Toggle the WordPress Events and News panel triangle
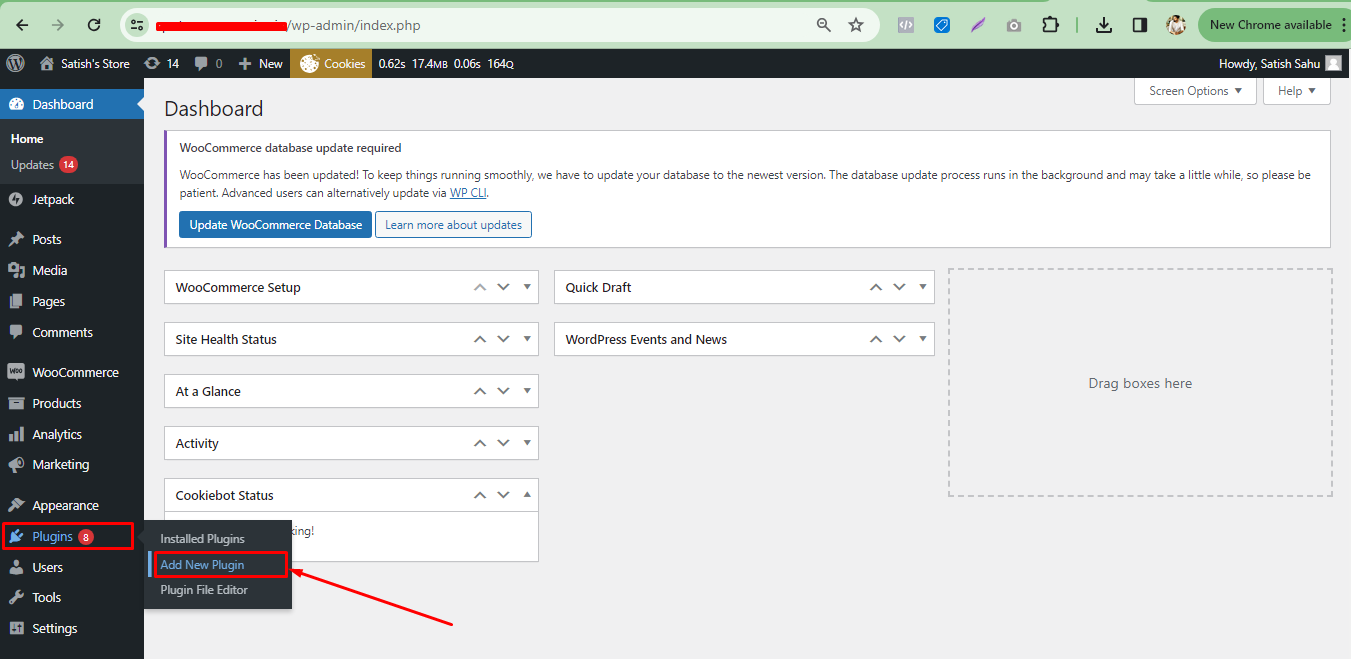The image size is (1351, 659). click(923, 339)
